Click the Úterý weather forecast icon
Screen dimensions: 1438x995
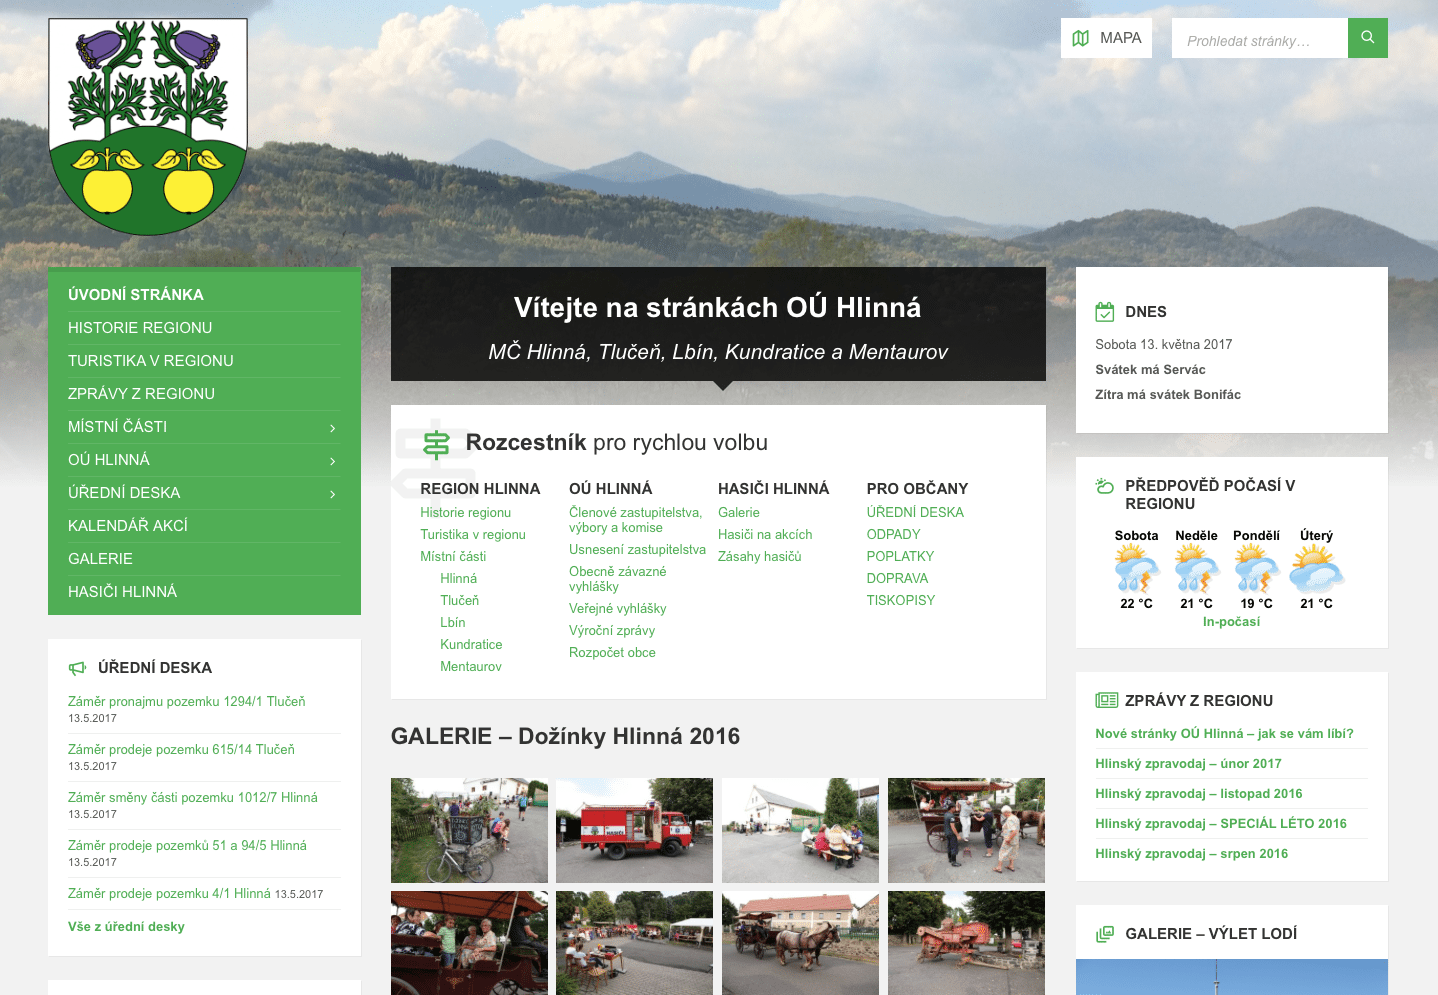coord(1316,570)
